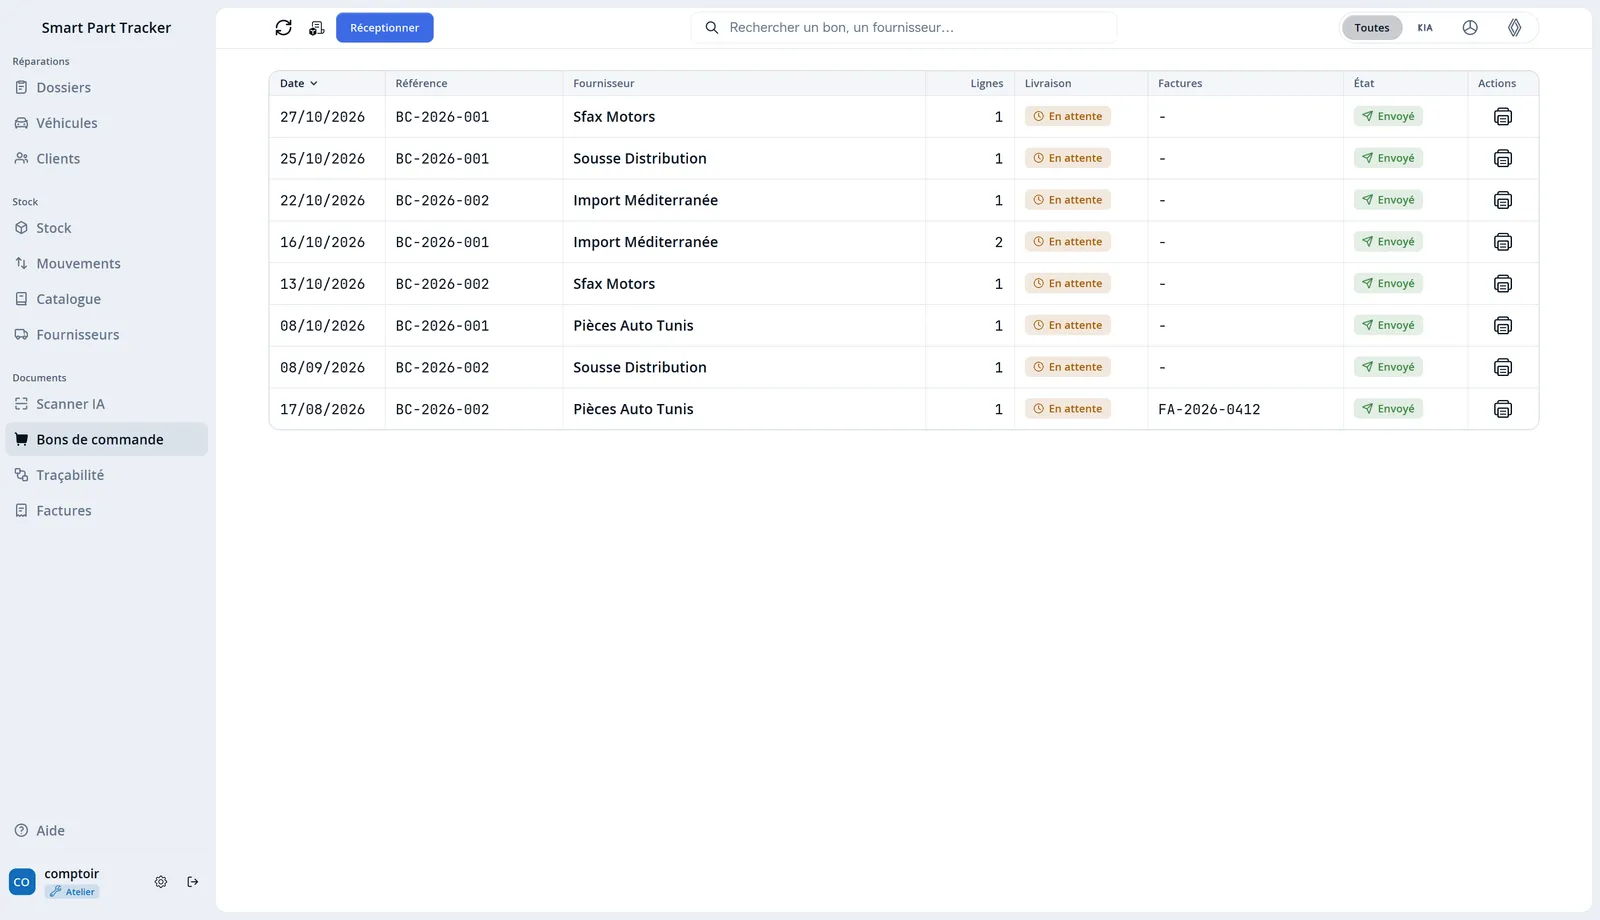Open Mouvements in the sidebar
This screenshot has height=920, width=1600.
point(107,264)
